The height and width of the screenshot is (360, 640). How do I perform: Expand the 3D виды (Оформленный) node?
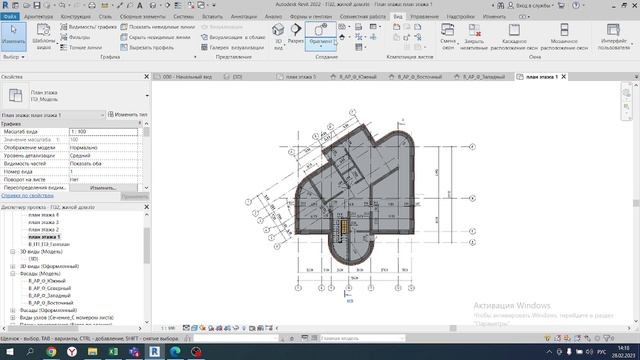coord(13,266)
